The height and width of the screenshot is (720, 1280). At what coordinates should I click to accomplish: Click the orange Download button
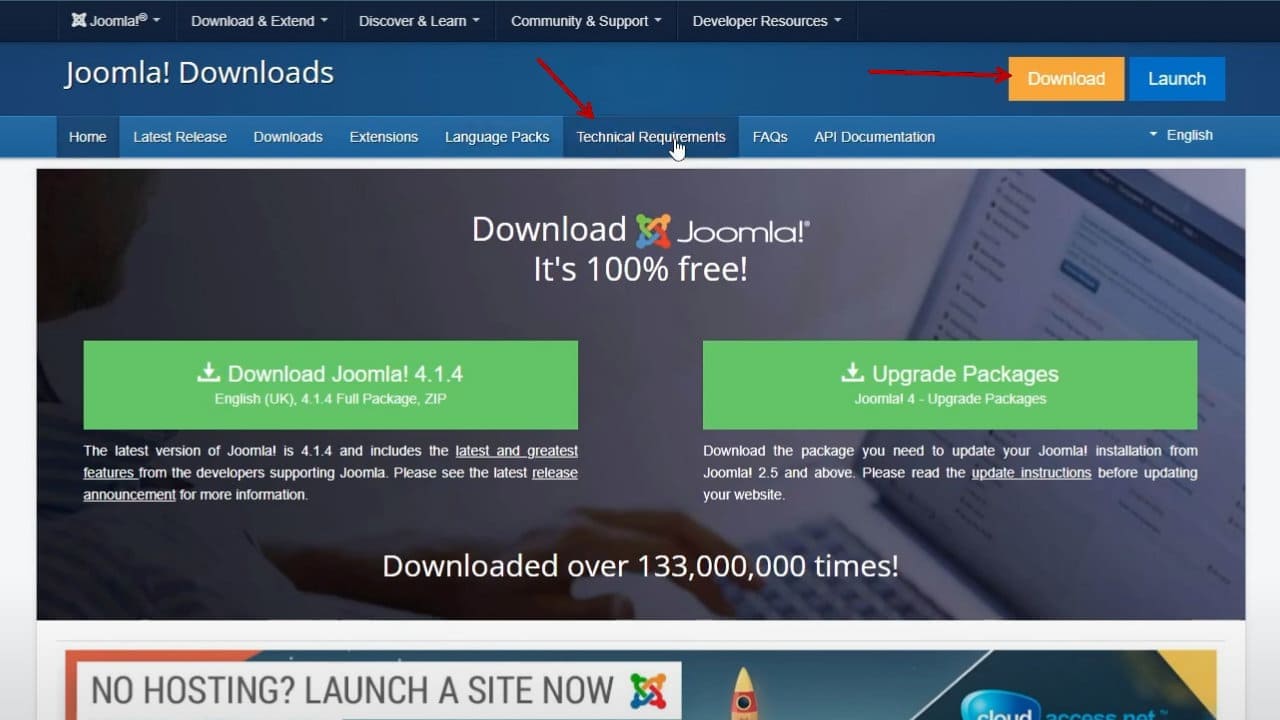(x=1066, y=79)
